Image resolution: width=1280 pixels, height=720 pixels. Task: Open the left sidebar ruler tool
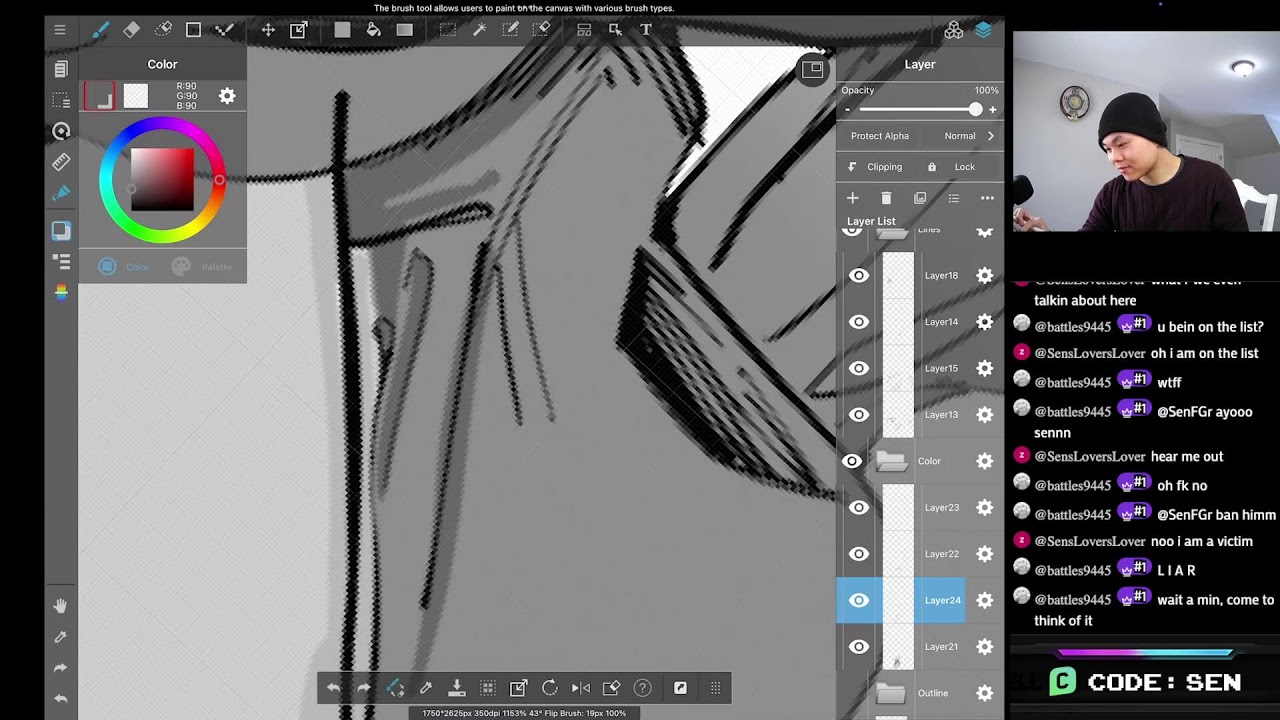(x=61, y=161)
